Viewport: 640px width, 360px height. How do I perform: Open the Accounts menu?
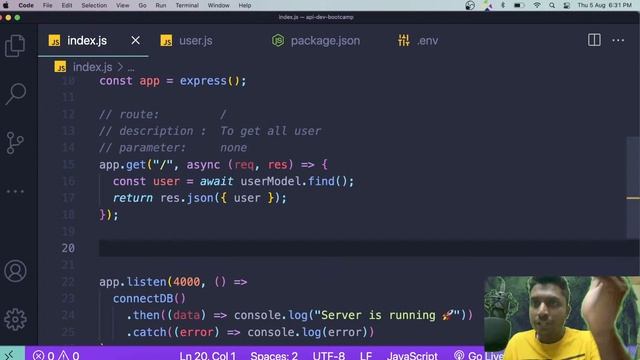(16, 271)
